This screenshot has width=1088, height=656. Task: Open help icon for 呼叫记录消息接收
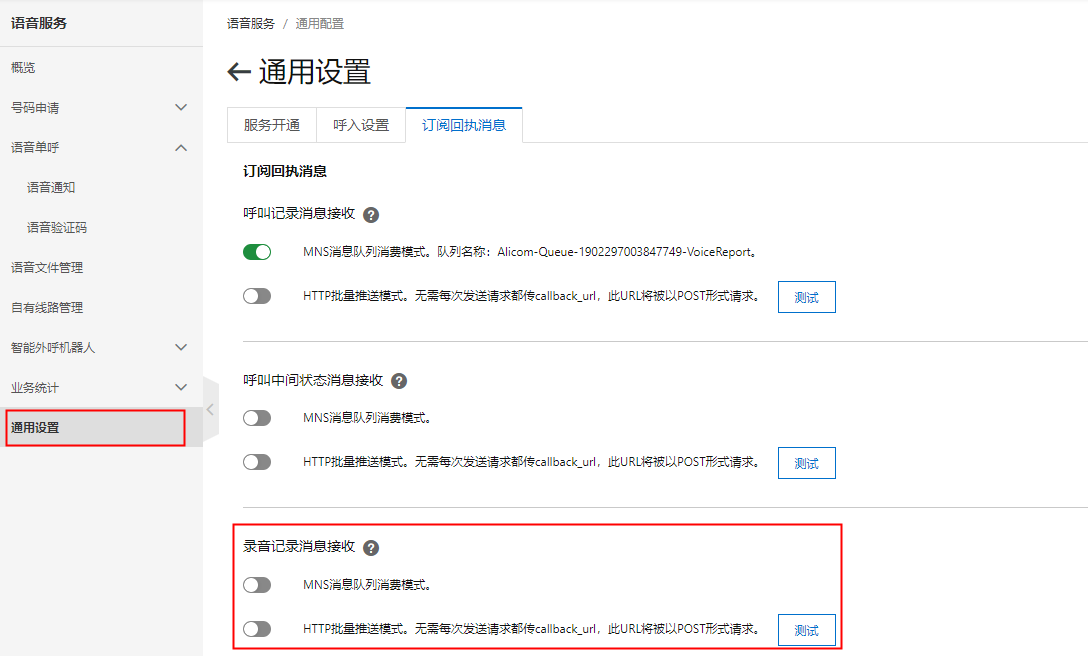click(x=371, y=215)
